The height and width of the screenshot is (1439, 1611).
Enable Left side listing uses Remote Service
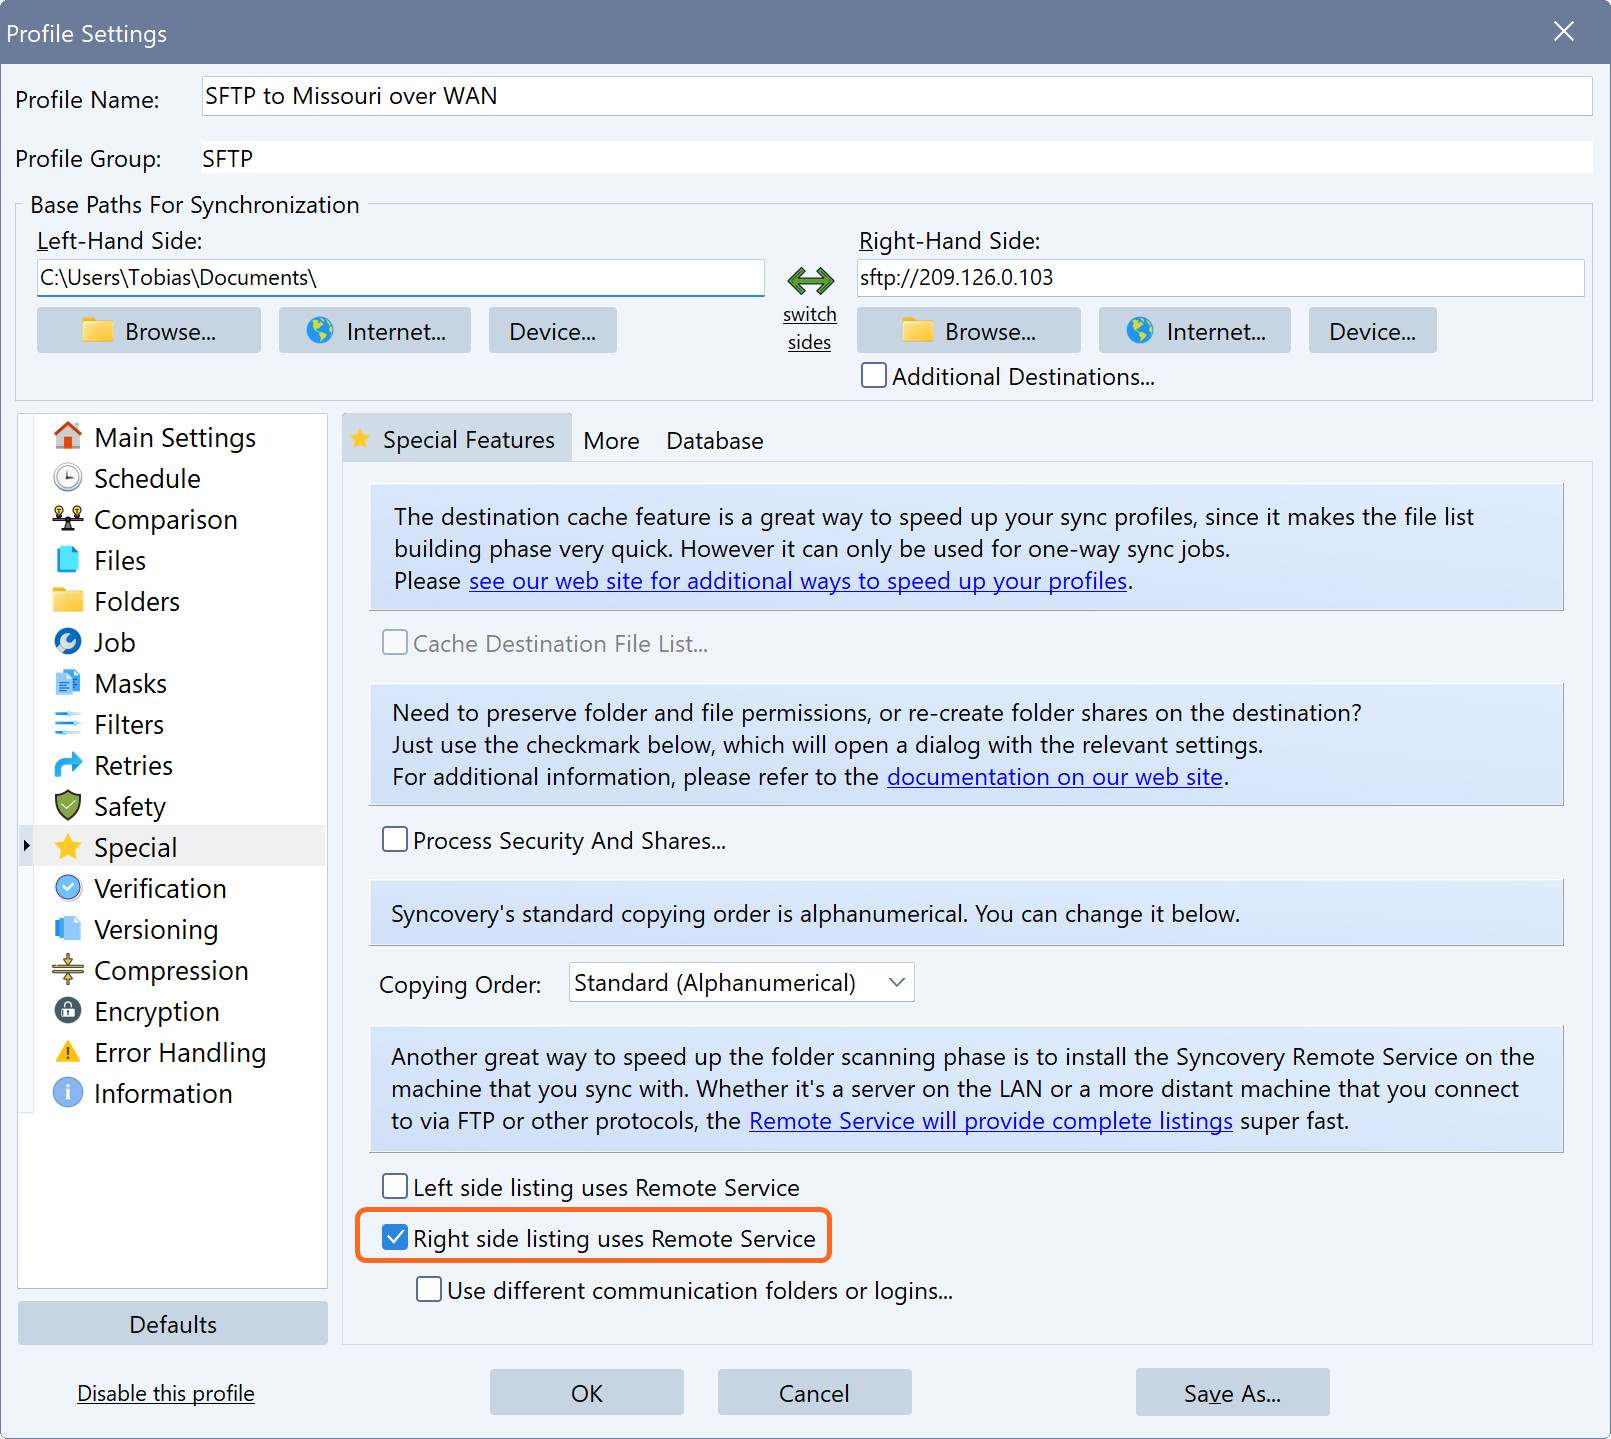pyautogui.click(x=395, y=1187)
